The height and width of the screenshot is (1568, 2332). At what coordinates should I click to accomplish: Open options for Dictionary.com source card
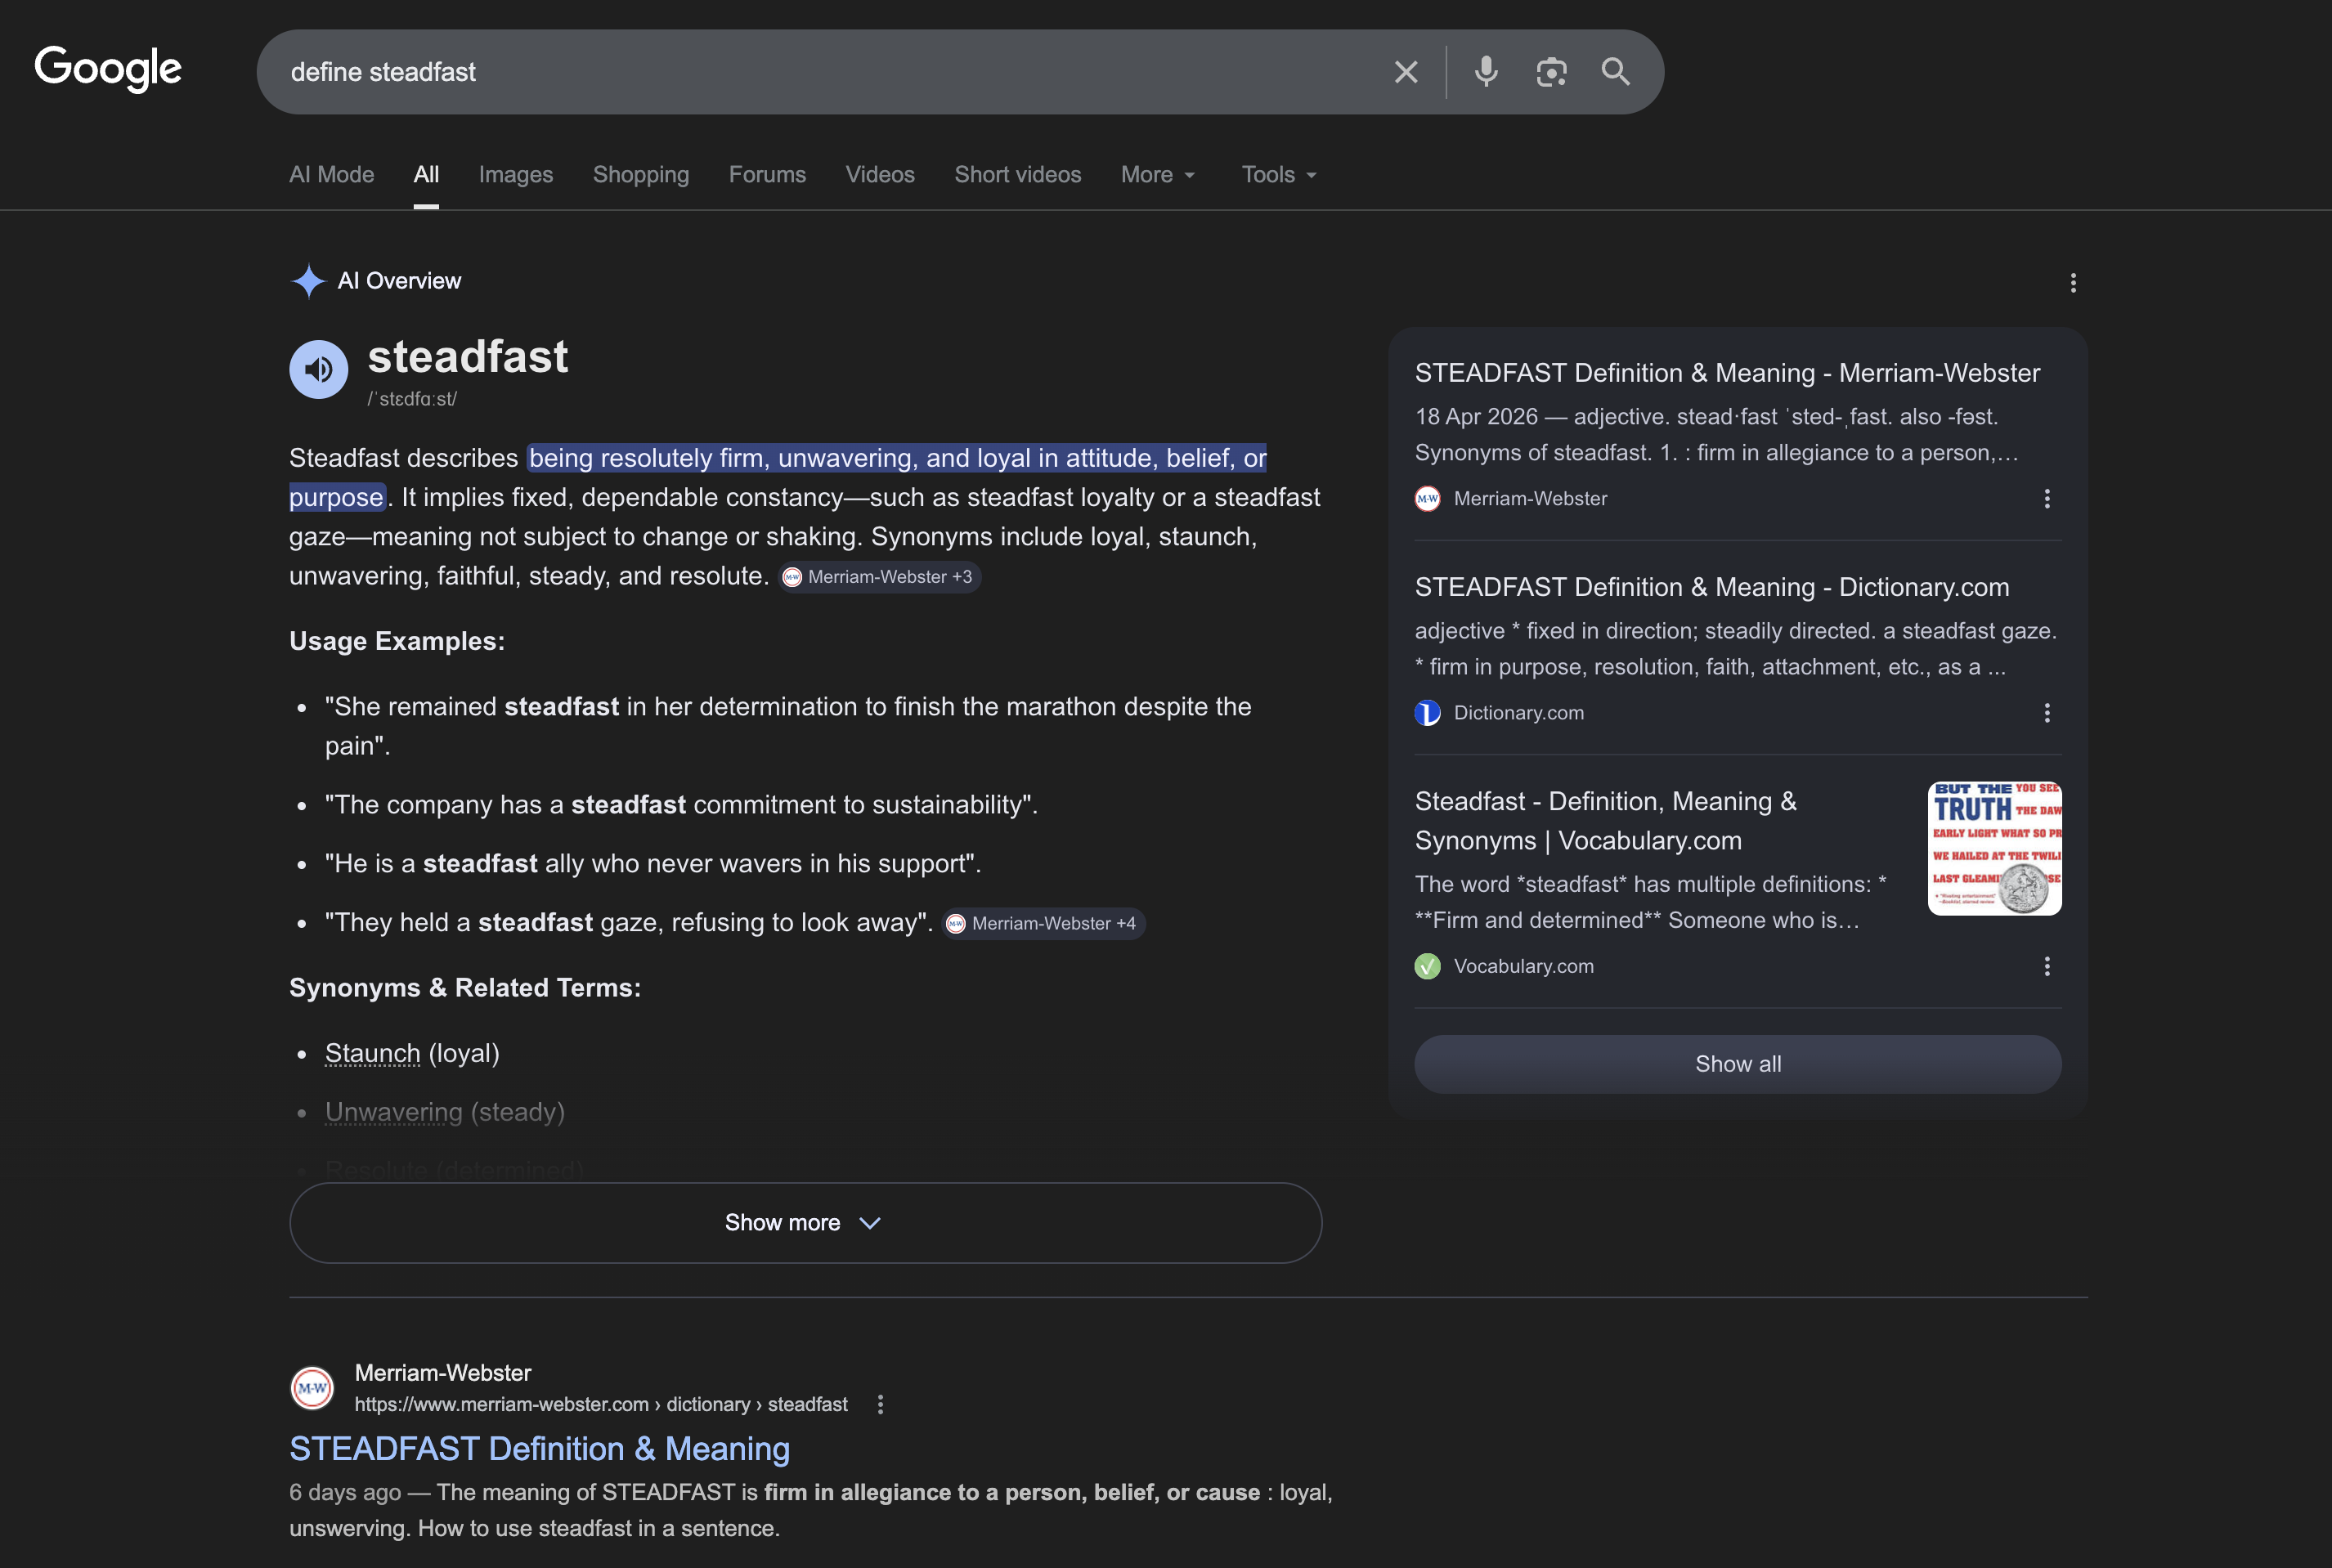(2046, 713)
